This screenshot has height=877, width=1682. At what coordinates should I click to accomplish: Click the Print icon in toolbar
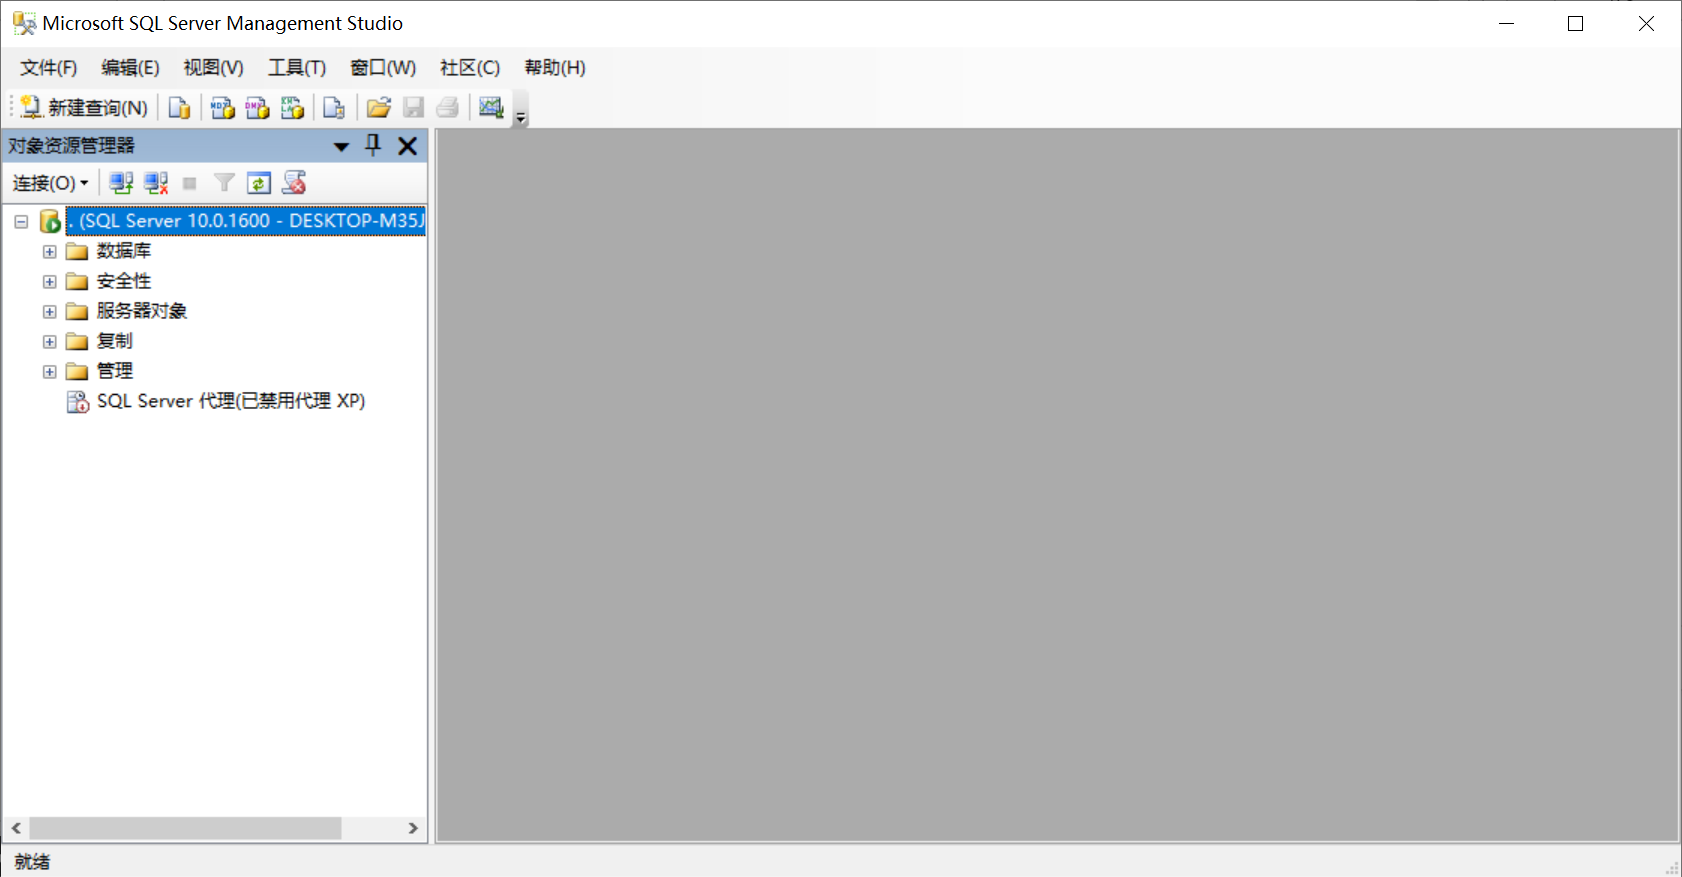point(447,107)
